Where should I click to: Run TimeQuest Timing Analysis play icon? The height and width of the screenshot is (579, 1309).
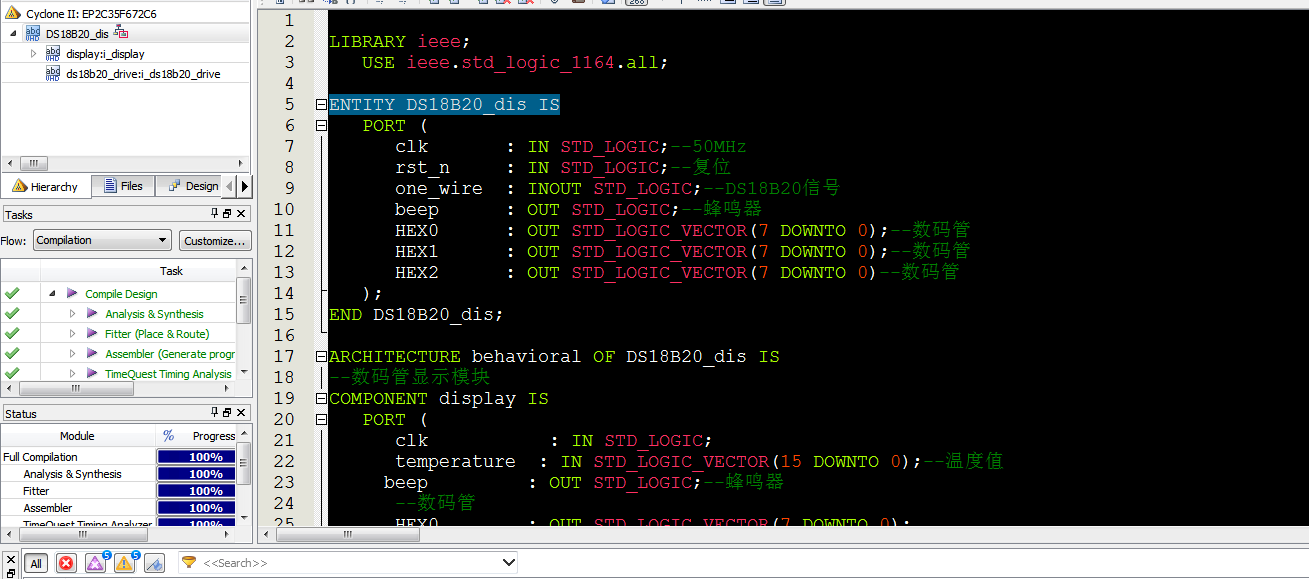coord(92,374)
